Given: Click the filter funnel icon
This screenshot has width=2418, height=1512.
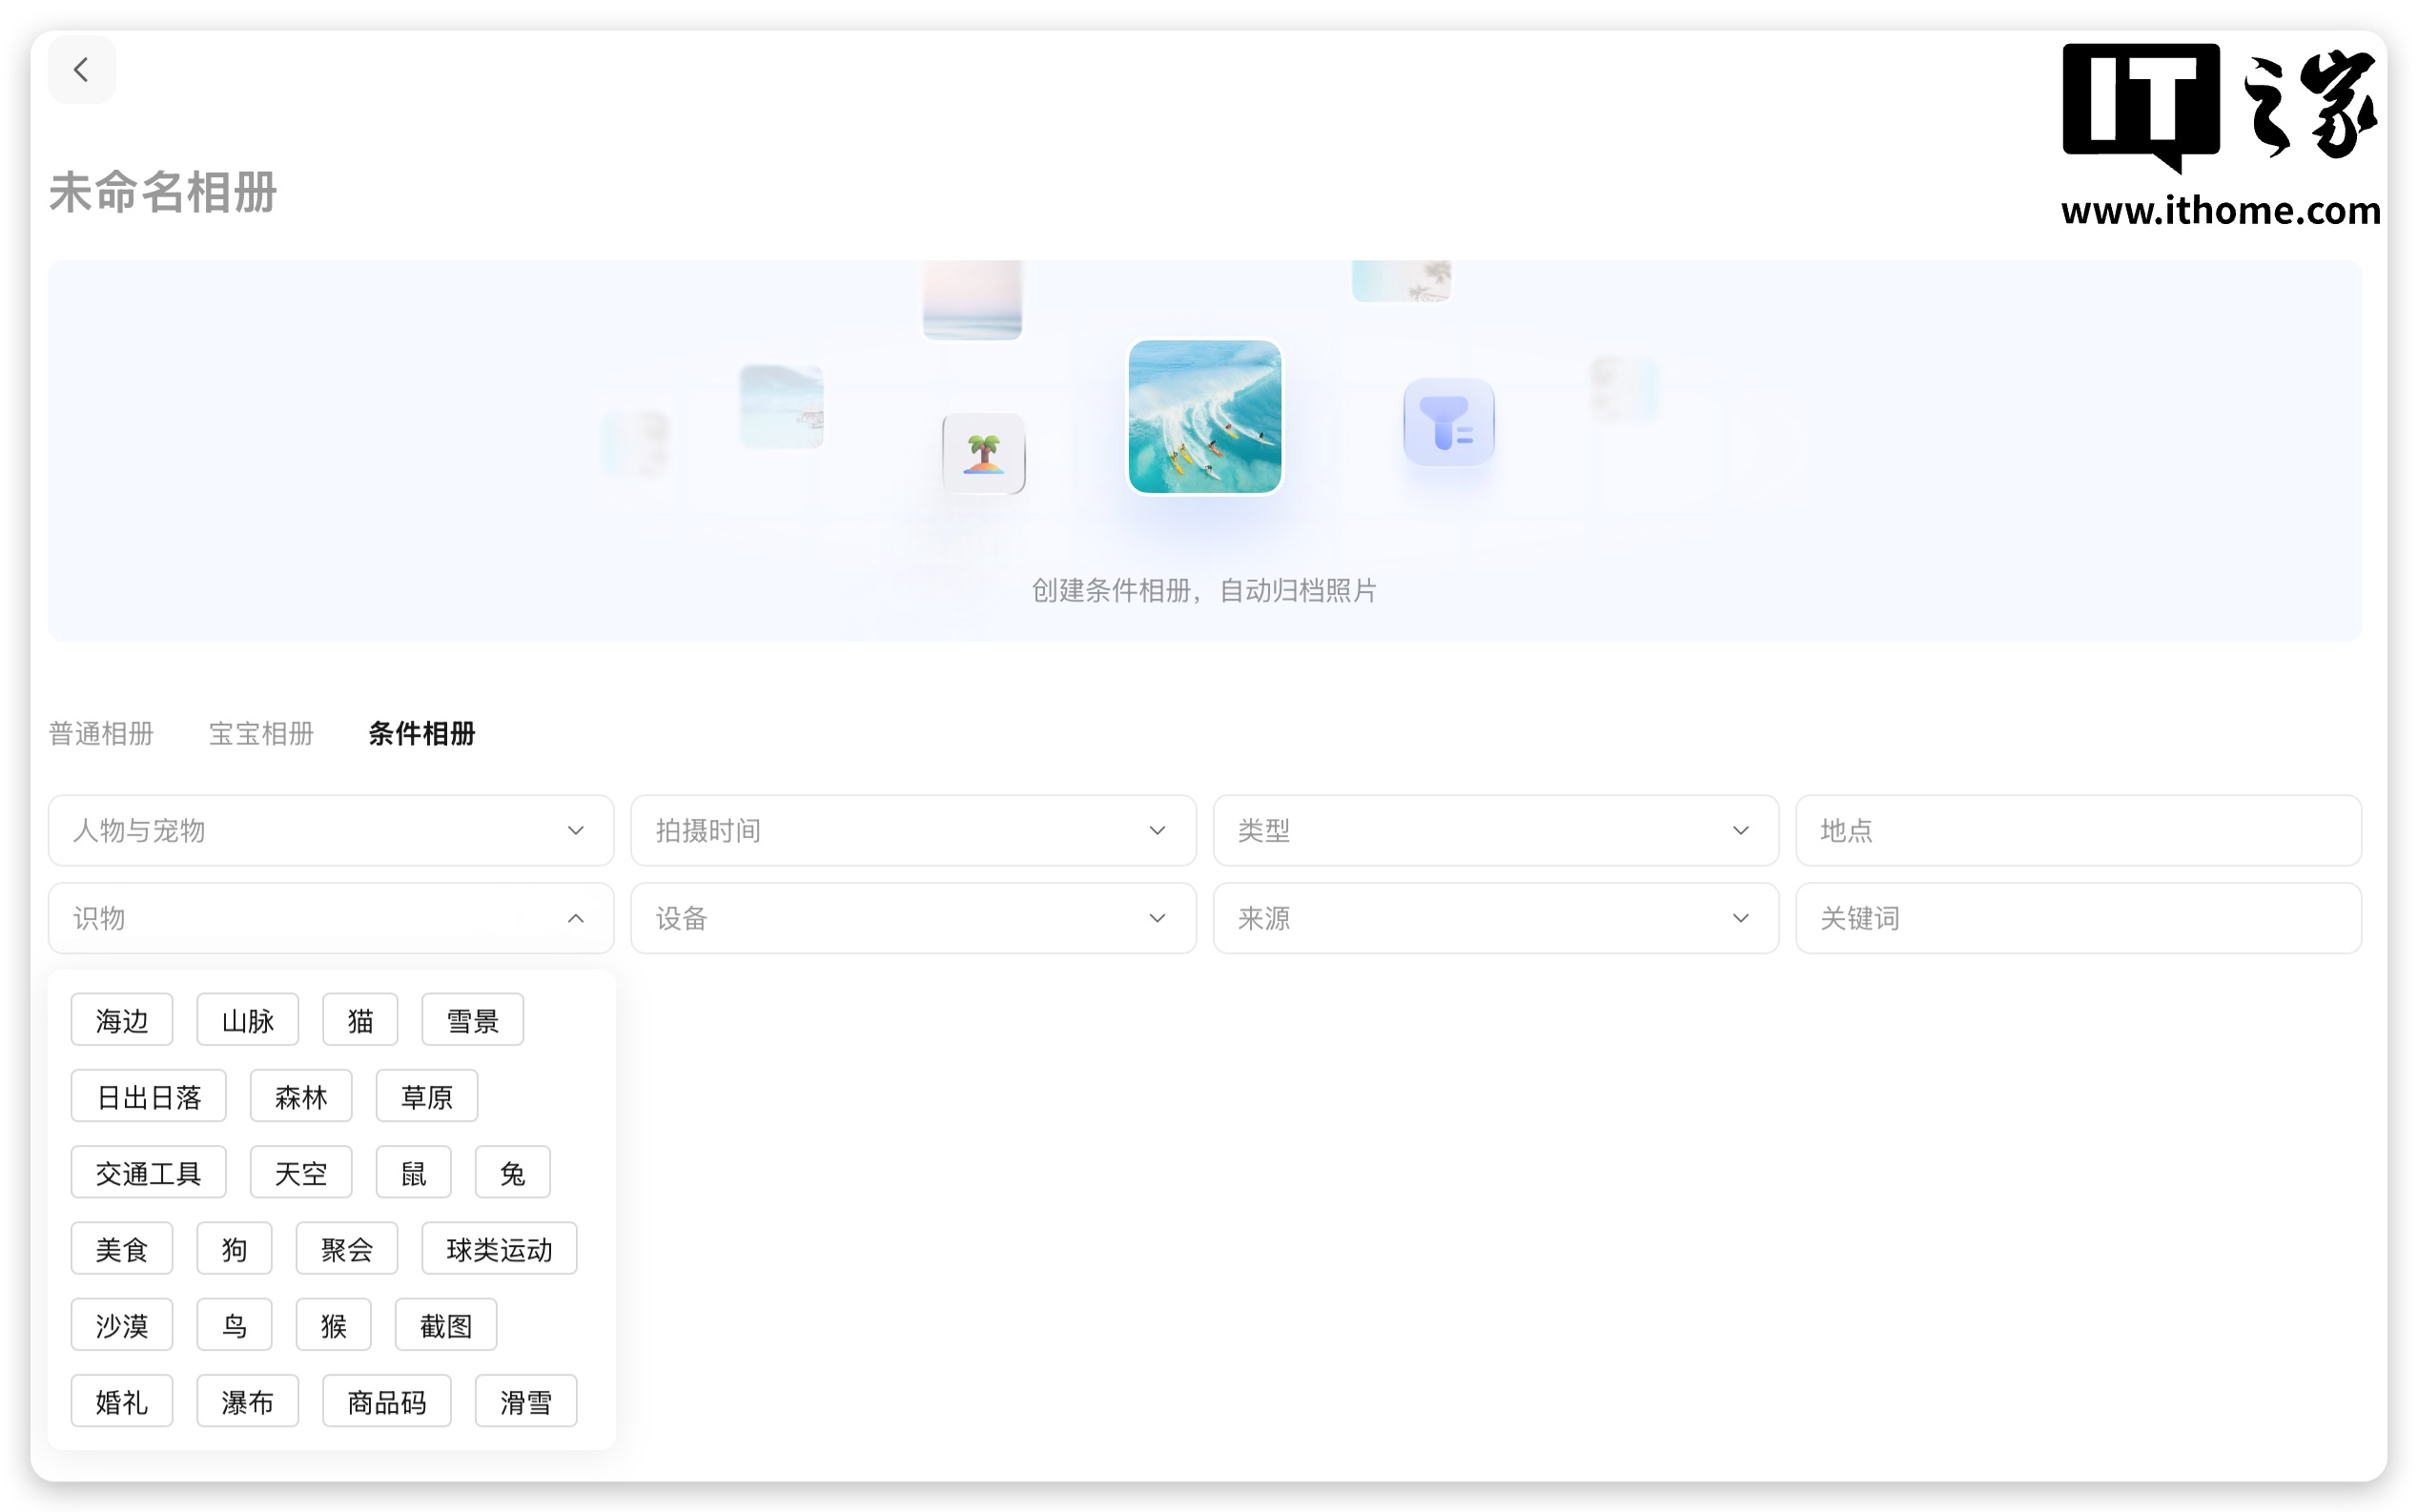Looking at the screenshot, I should pos(1448,422).
